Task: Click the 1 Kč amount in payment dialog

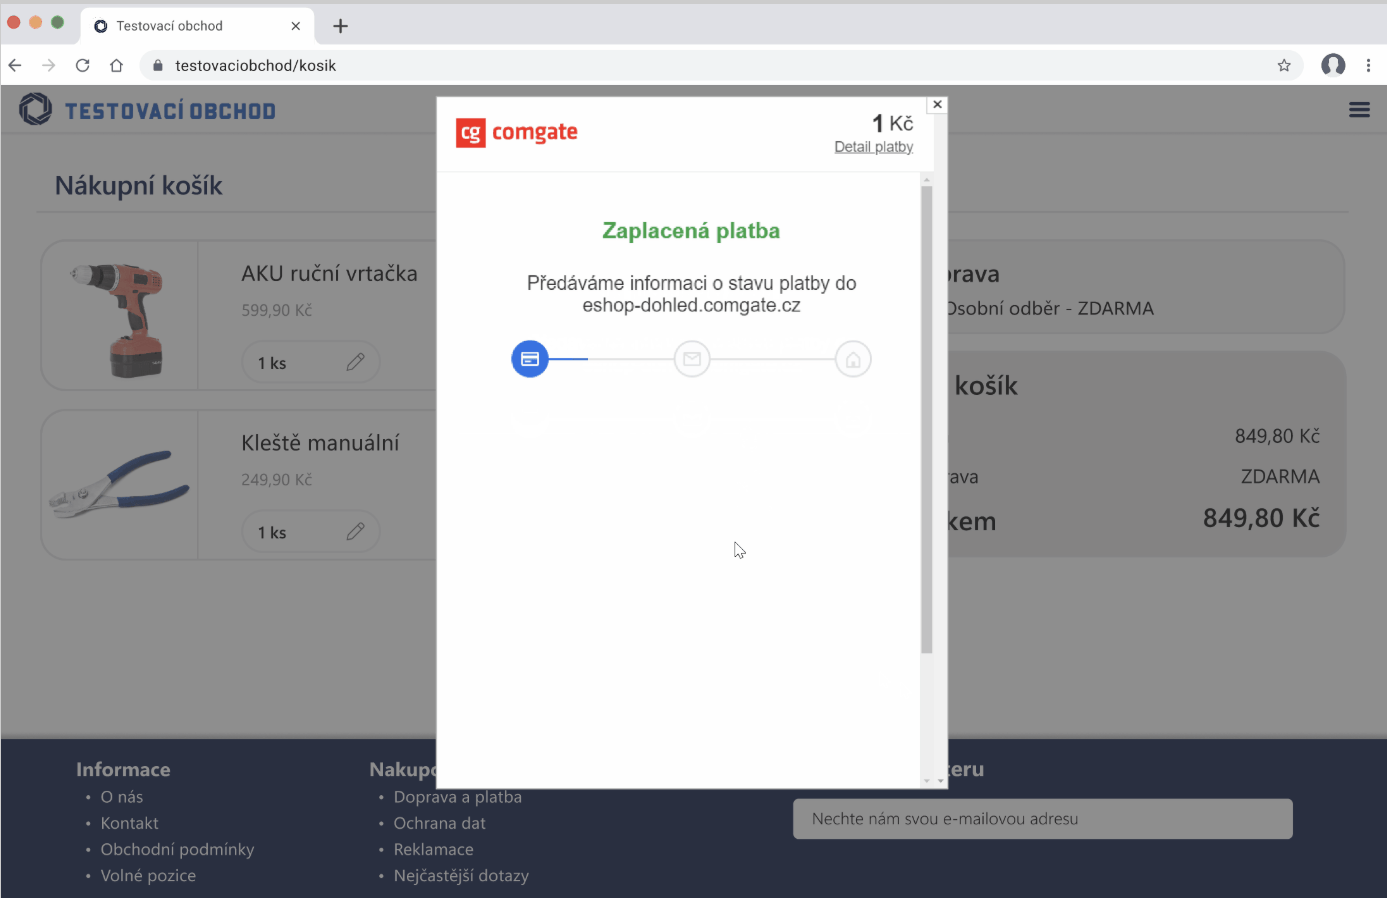Action: 893,123
